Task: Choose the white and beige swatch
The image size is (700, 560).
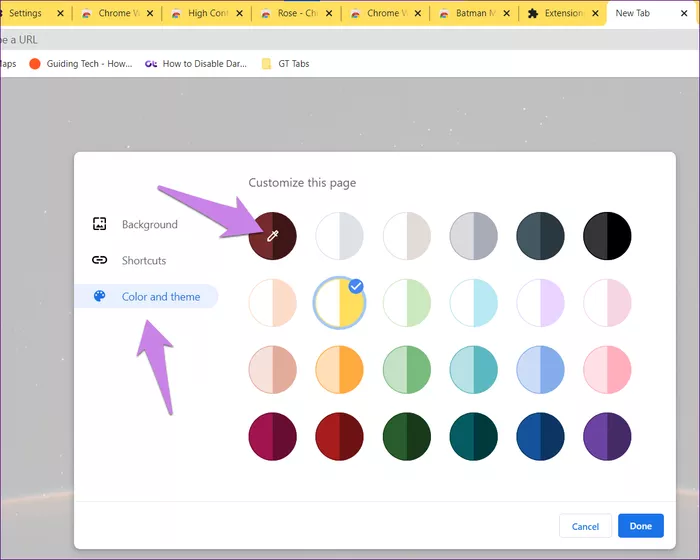Action: pos(407,236)
